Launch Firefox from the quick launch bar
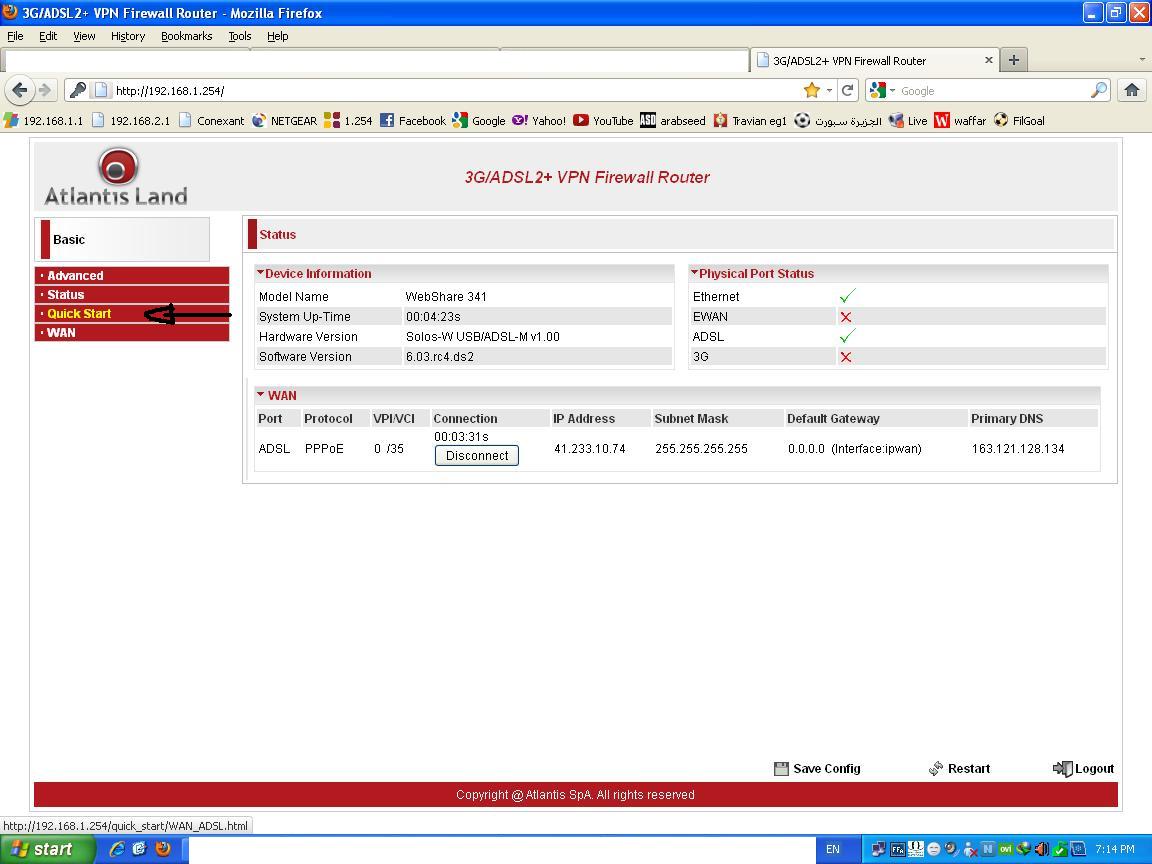 [163, 849]
